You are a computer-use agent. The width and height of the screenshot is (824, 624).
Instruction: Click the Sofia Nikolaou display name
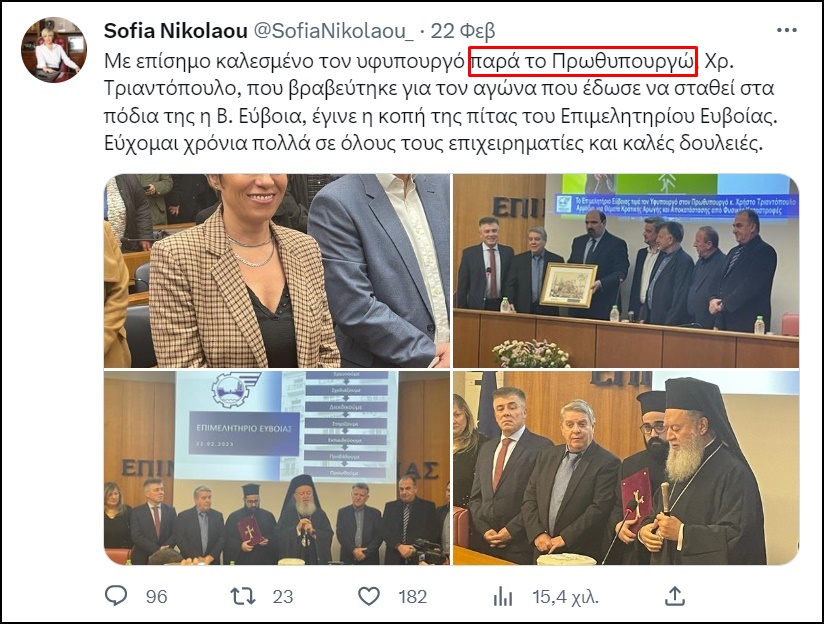tap(176, 31)
